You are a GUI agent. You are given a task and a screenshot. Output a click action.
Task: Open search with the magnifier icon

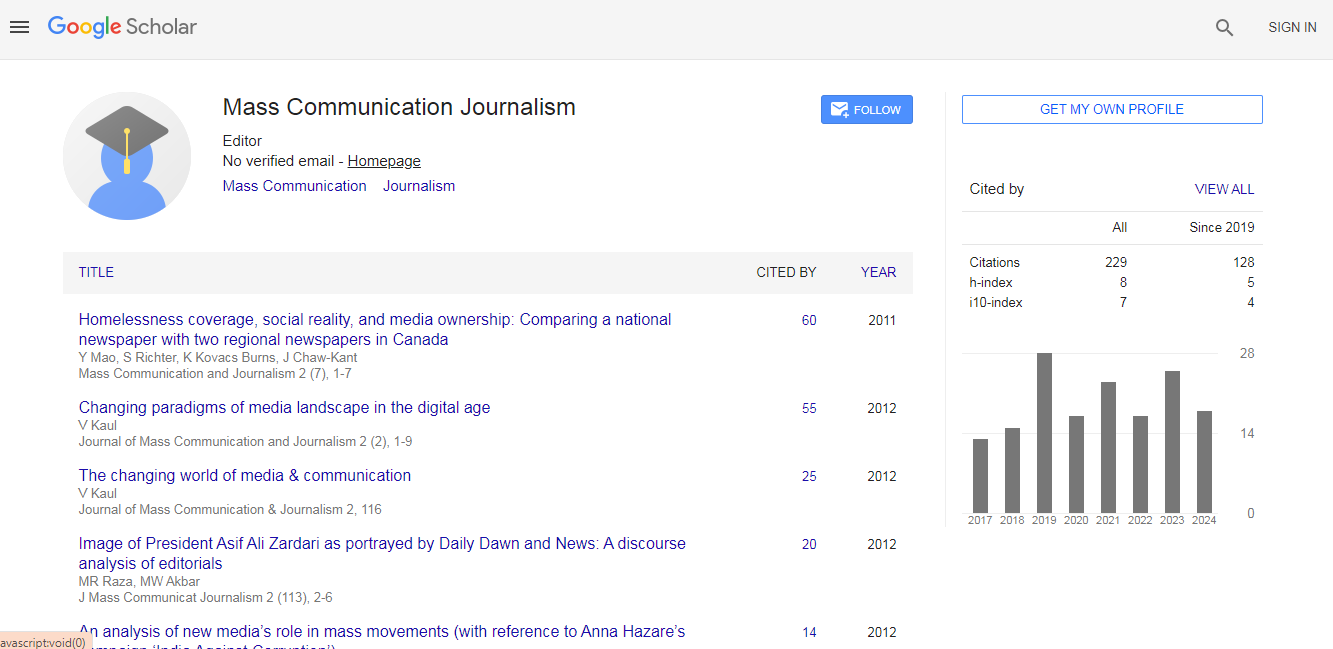click(1224, 28)
